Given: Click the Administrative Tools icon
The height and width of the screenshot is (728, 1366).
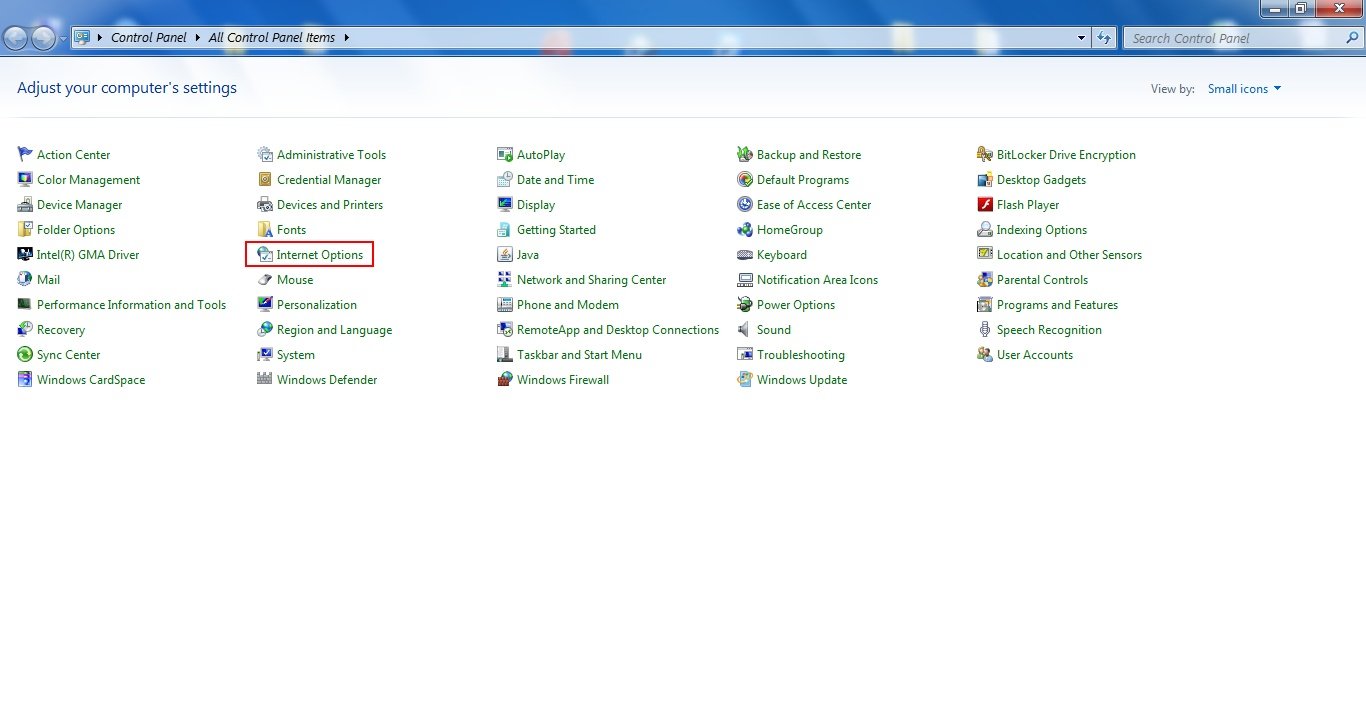Looking at the screenshot, I should 265,154.
